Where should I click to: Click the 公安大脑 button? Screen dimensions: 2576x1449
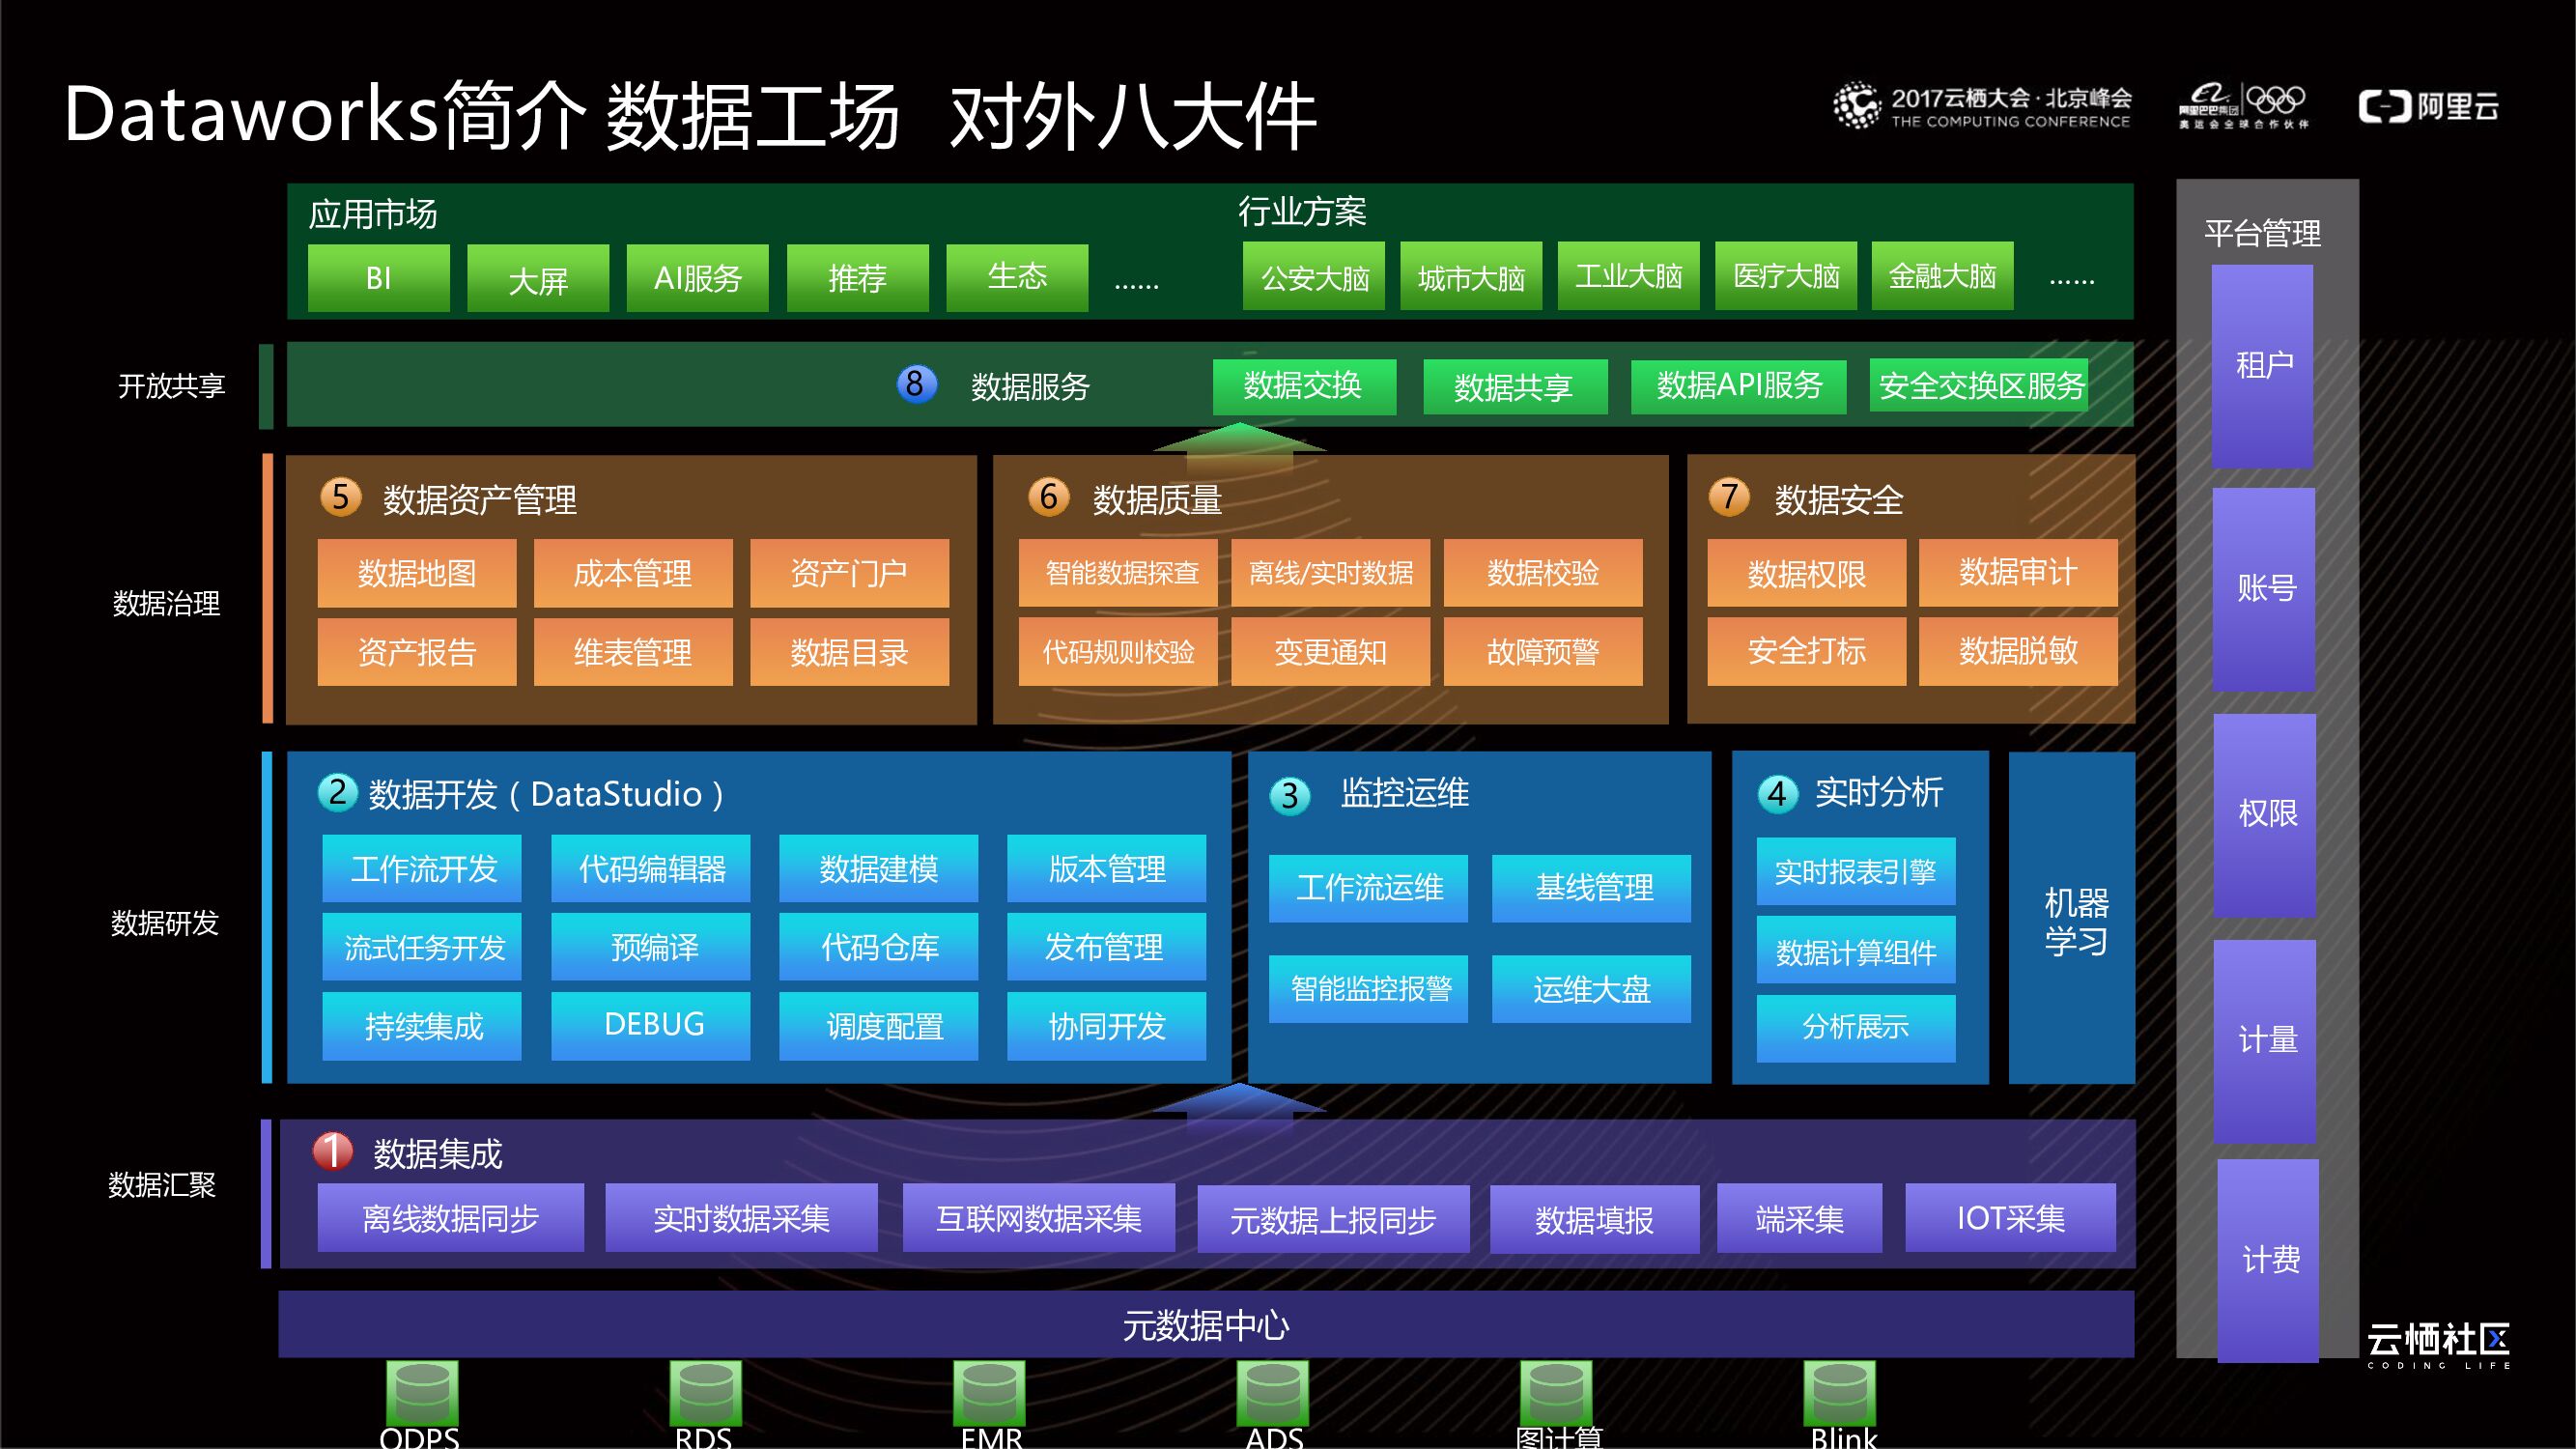tap(1314, 277)
